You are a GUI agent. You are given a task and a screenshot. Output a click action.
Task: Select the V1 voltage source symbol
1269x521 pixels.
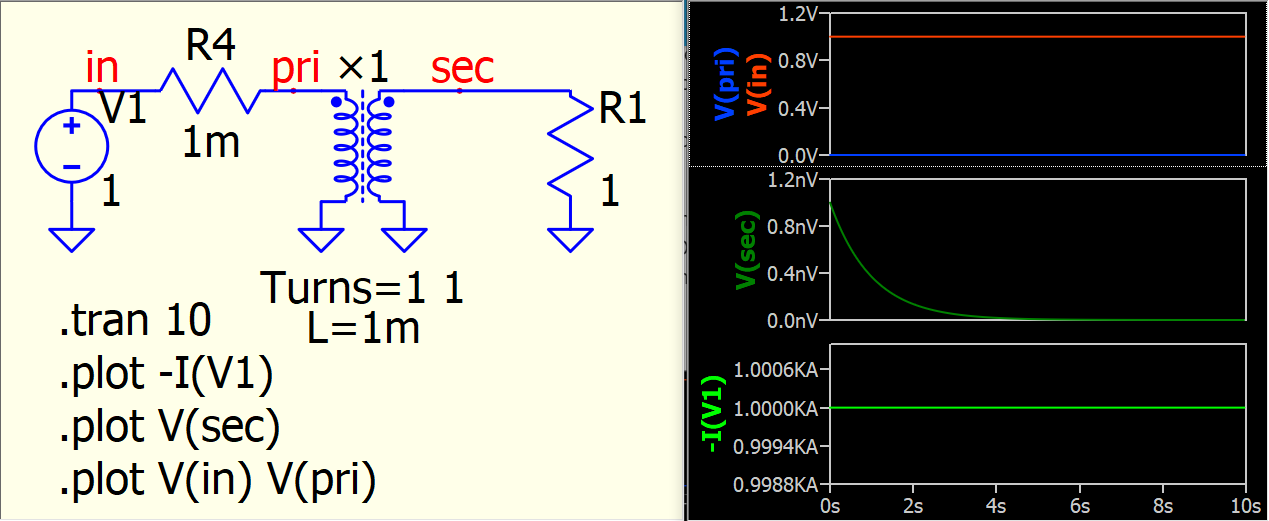tap(72, 148)
